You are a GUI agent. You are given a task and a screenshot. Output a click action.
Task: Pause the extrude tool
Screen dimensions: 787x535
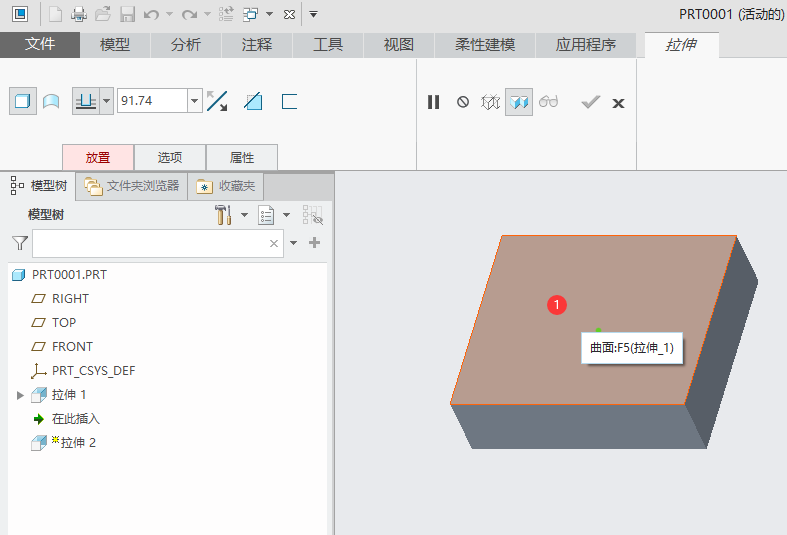pyautogui.click(x=434, y=102)
